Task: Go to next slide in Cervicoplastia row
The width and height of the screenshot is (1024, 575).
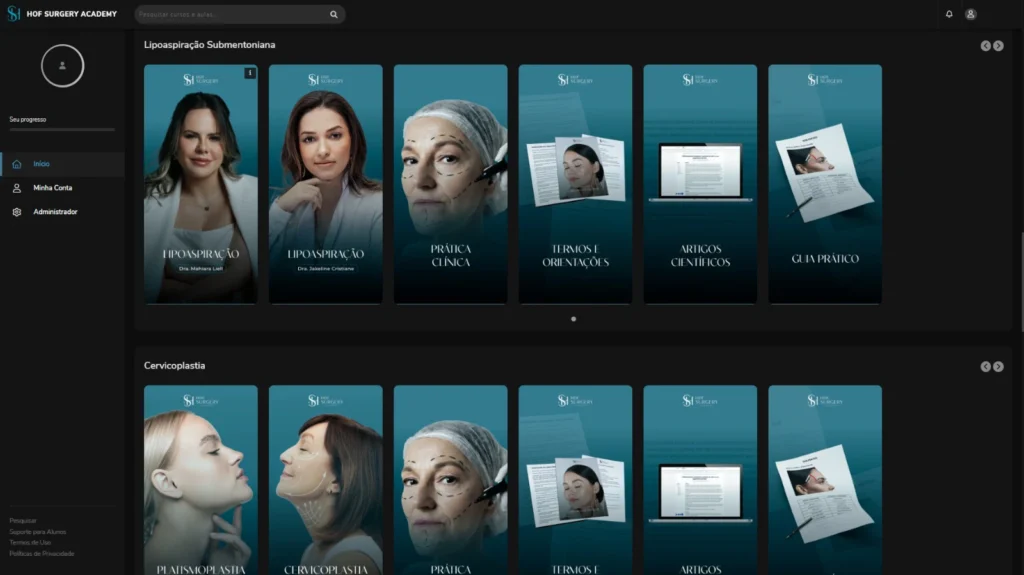Action: coord(999,367)
